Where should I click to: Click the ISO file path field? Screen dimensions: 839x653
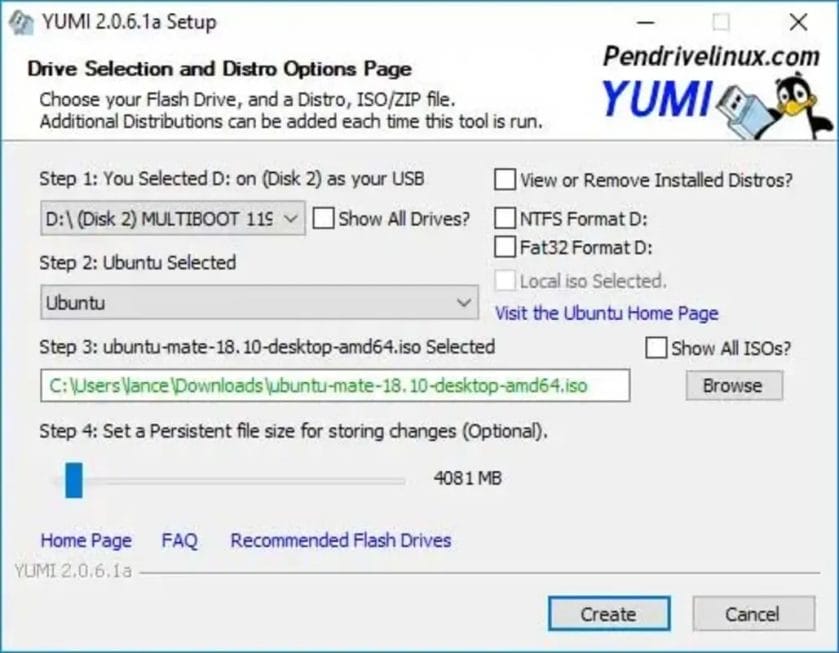pyautogui.click(x=335, y=385)
